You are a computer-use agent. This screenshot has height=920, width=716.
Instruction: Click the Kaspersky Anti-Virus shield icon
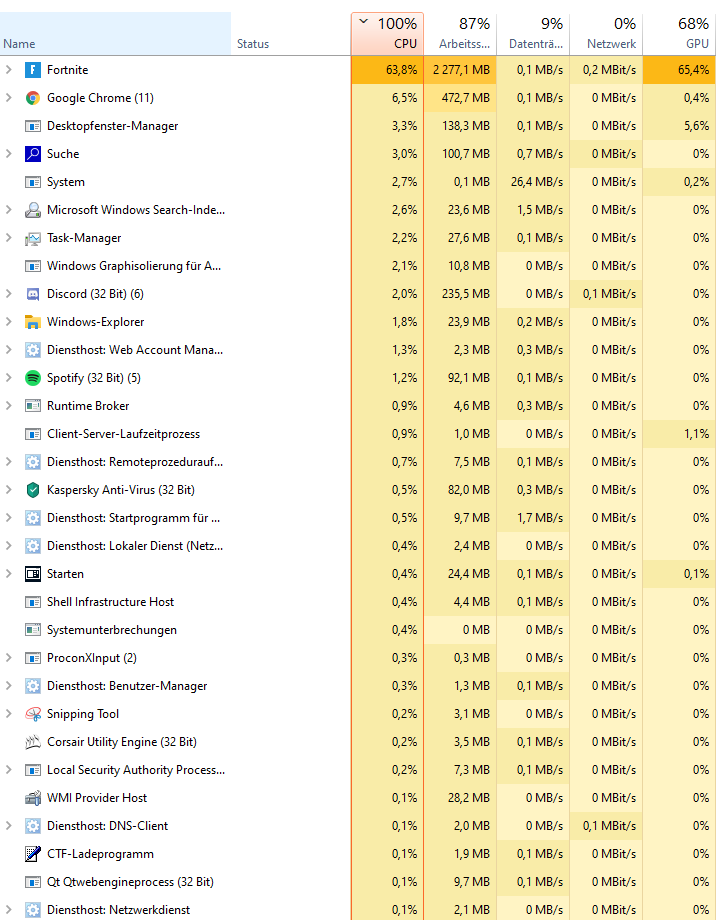click(x=33, y=490)
